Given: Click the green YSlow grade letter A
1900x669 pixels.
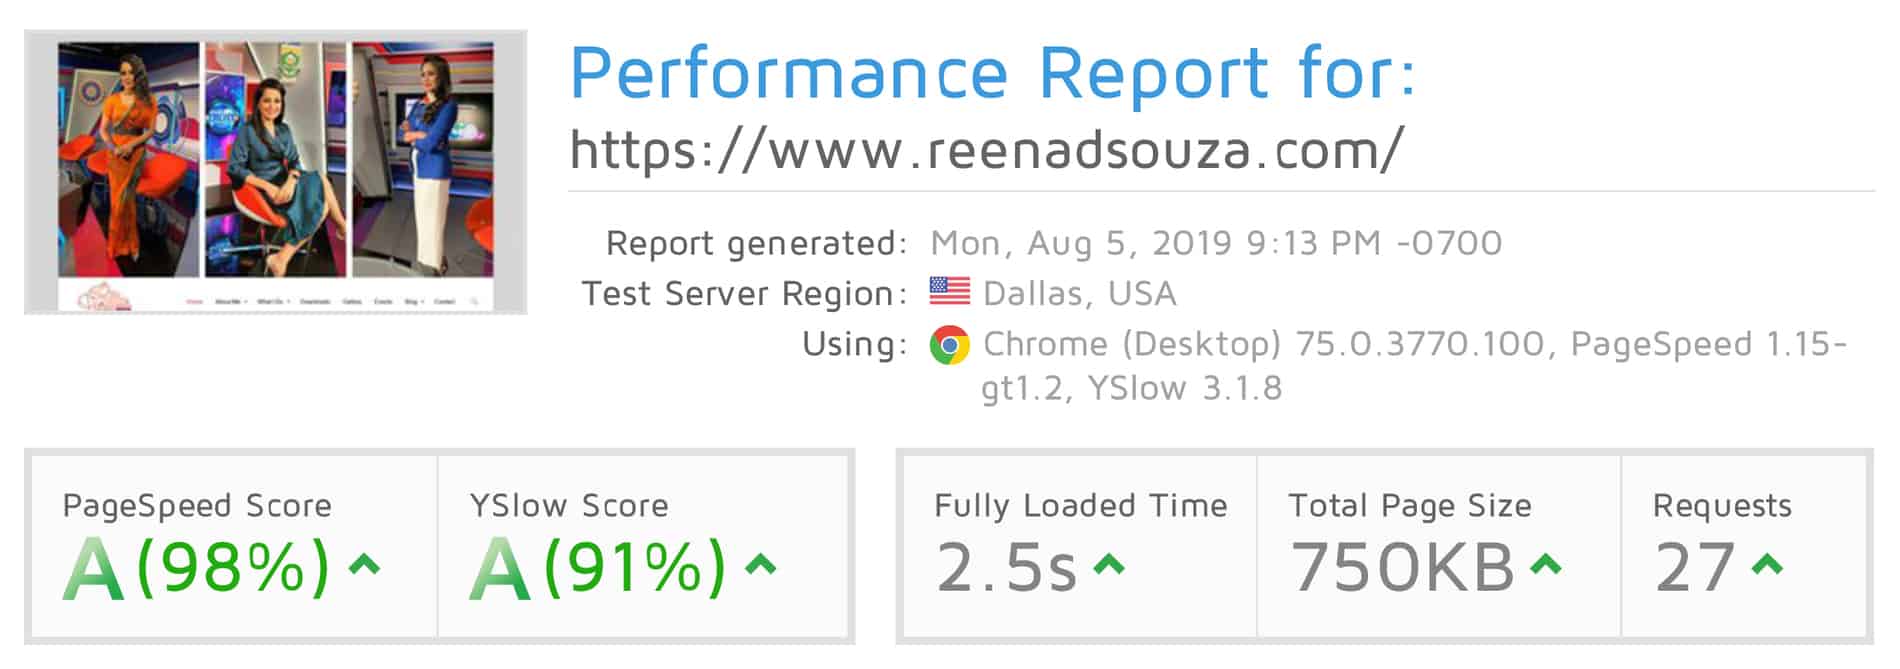Looking at the screenshot, I should tap(500, 568).
